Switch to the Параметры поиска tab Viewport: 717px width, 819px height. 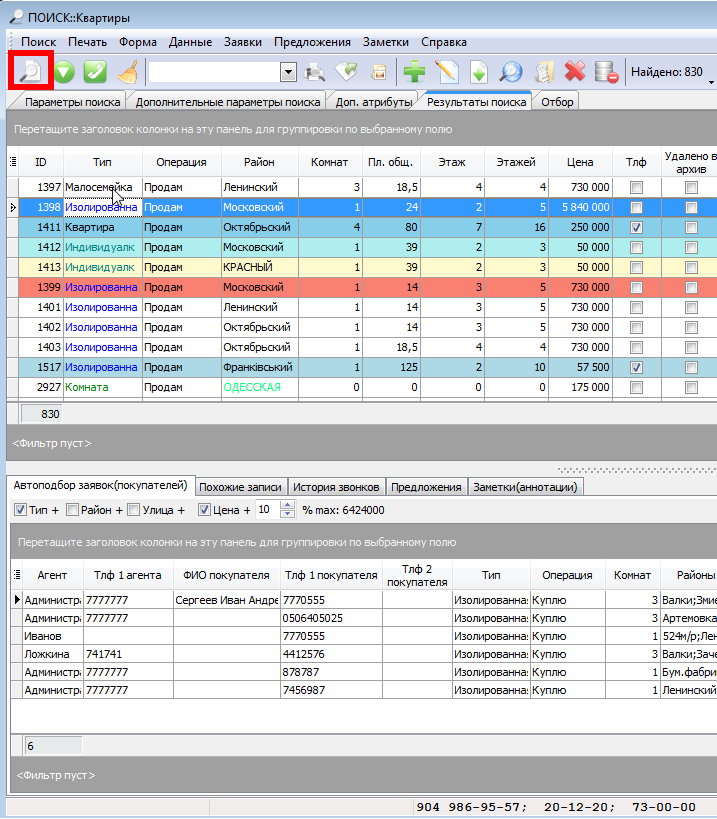coord(72,102)
